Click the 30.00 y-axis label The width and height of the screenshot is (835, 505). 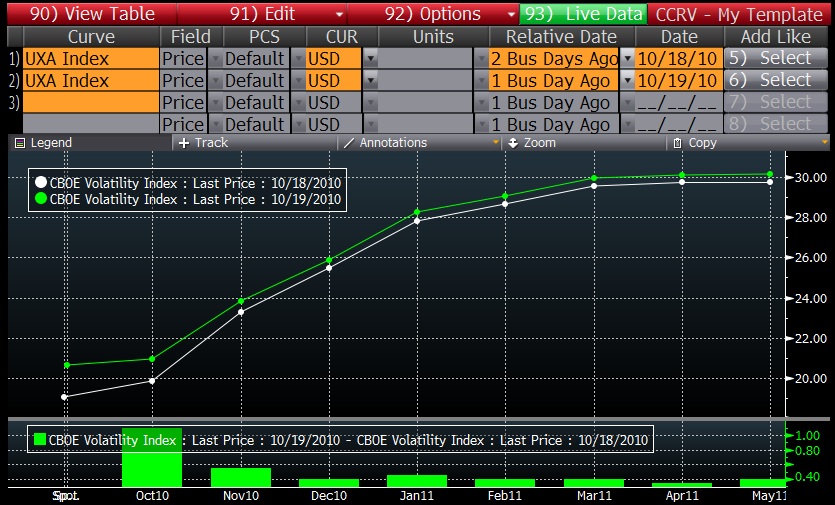(811, 177)
